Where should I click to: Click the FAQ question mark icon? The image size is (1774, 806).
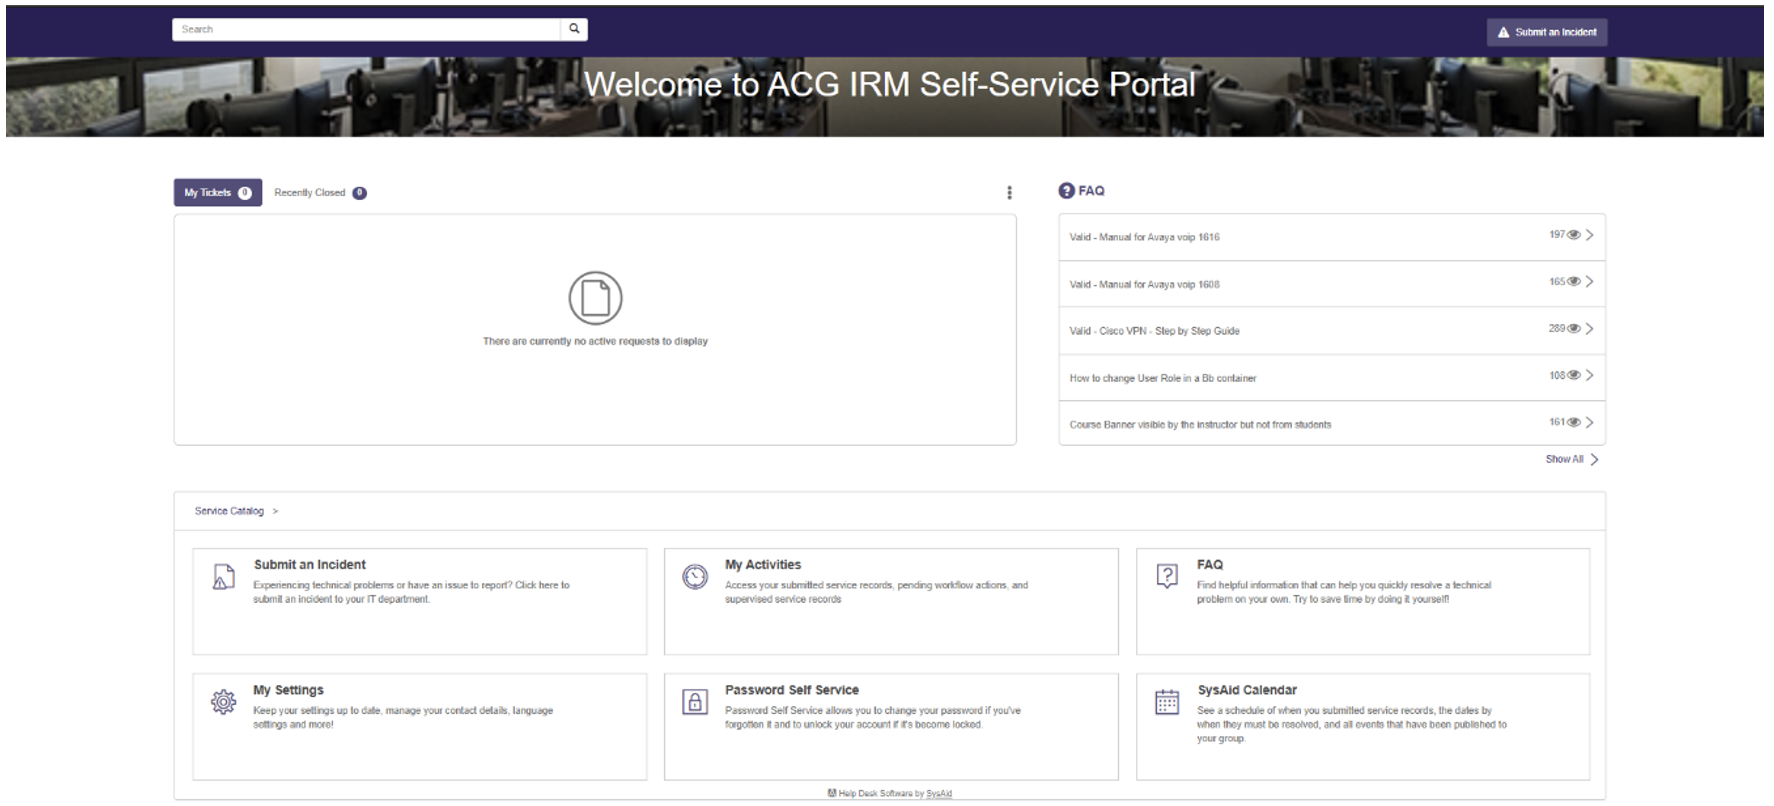click(x=1066, y=191)
